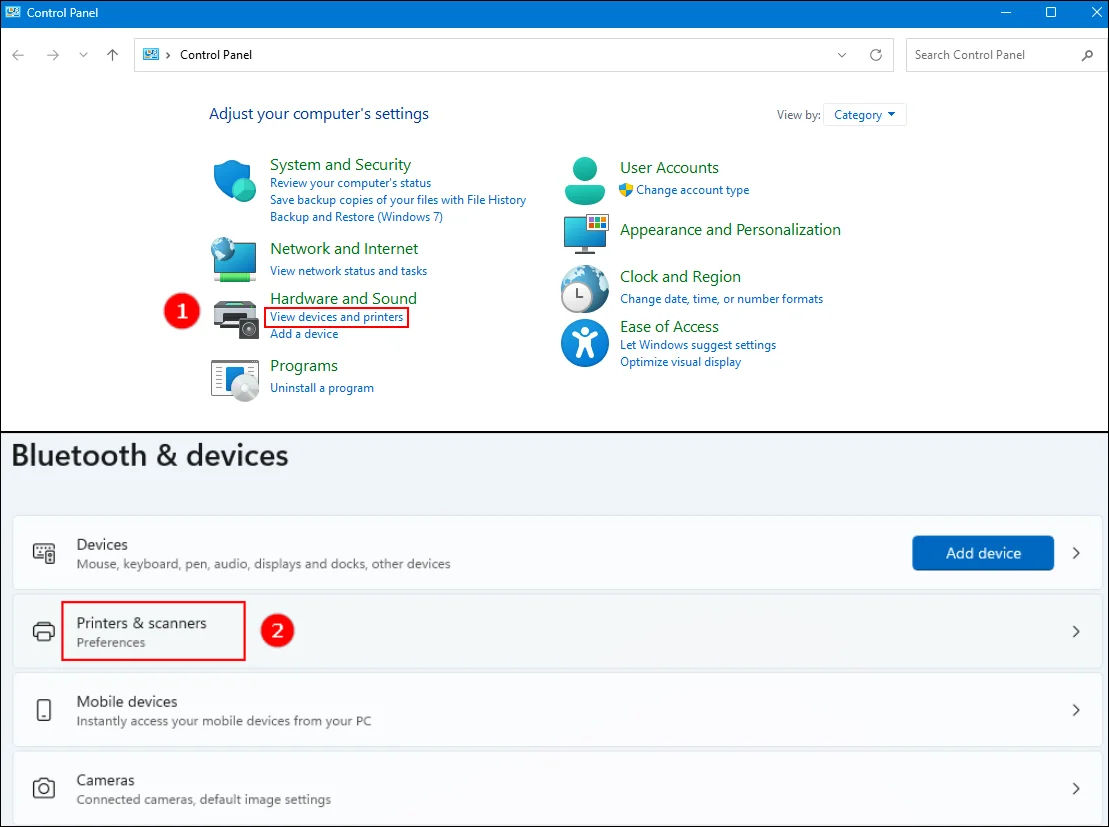1109x827 pixels.
Task: Open Backup and Restore (Windows 7)
Action: coord(356,217)
